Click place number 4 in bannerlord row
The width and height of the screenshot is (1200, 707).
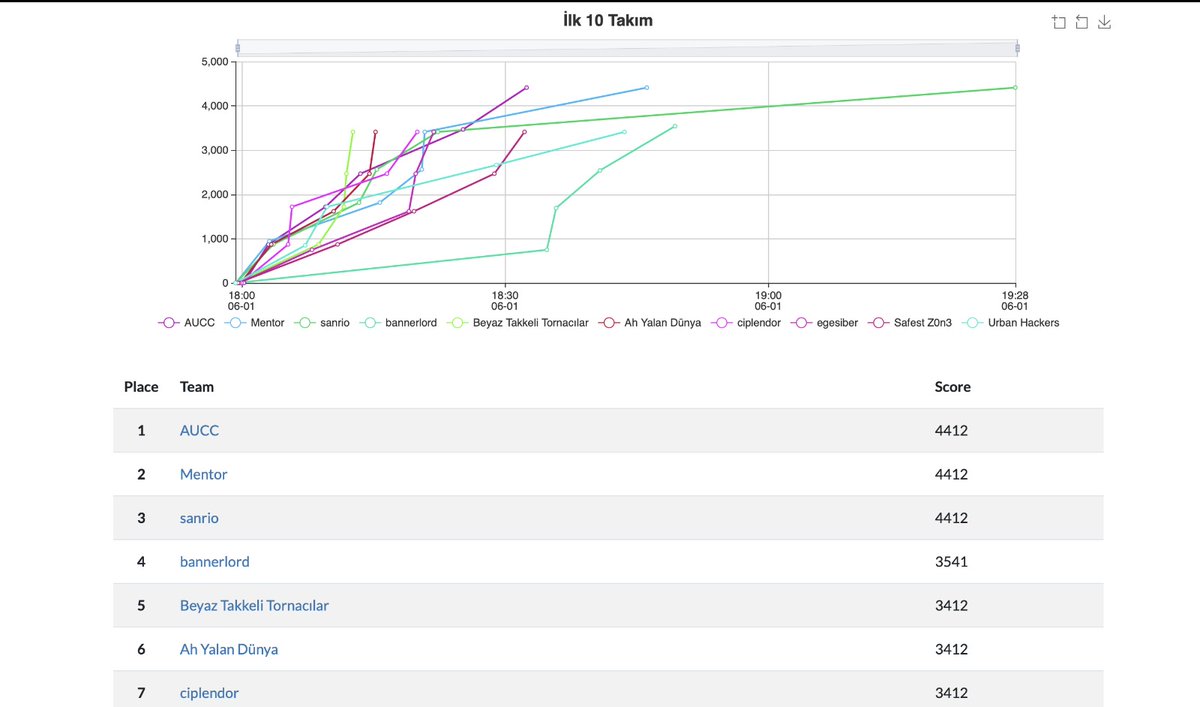(x=141, y=562)
